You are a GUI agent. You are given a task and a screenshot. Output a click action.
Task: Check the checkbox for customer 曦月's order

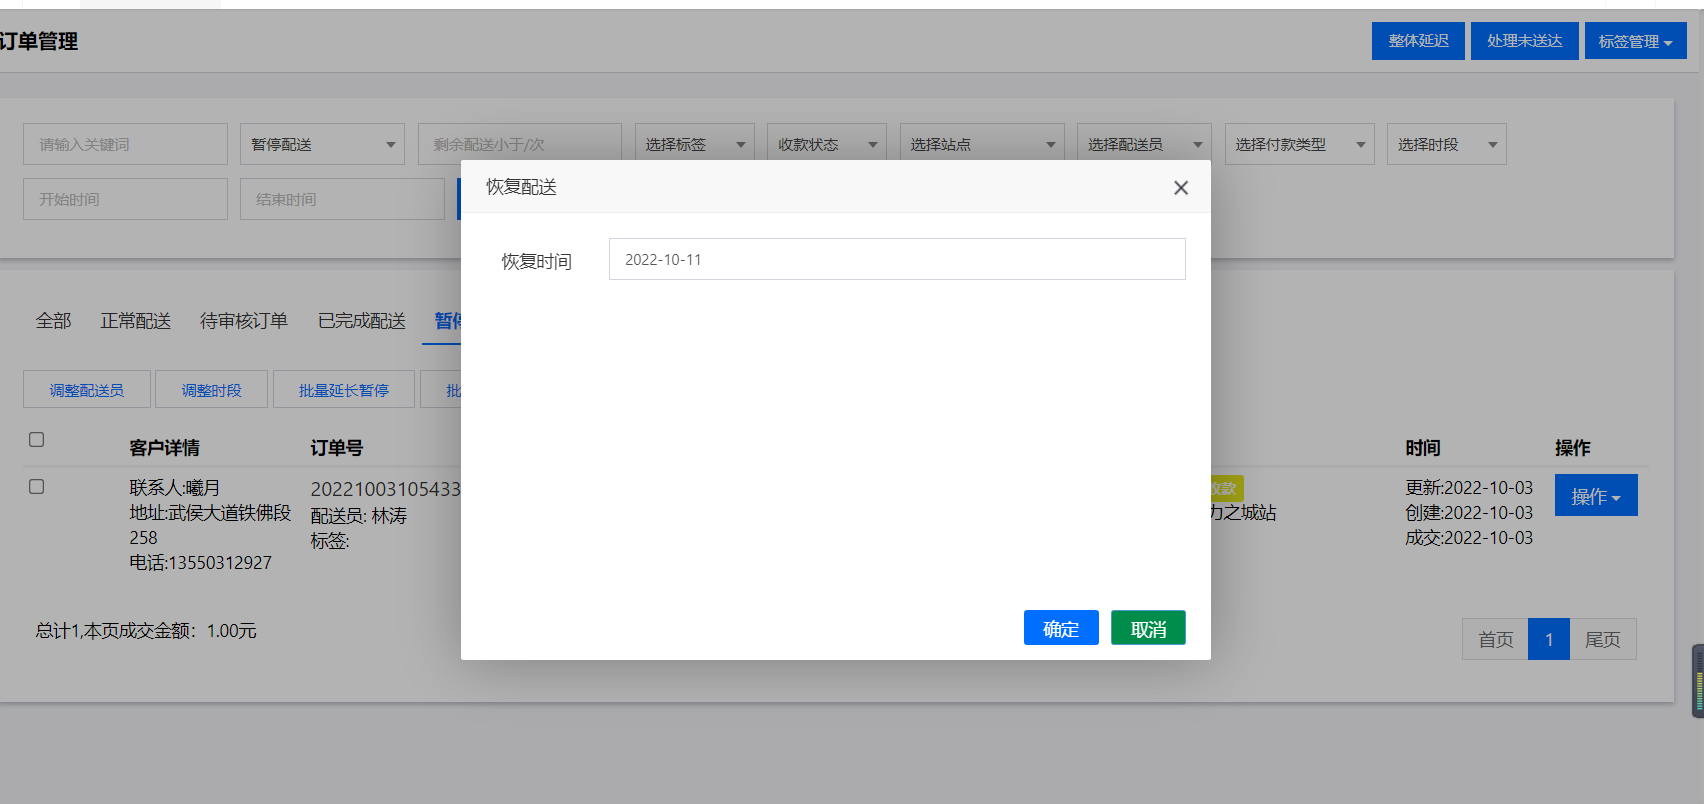click(x=37, y=487)
